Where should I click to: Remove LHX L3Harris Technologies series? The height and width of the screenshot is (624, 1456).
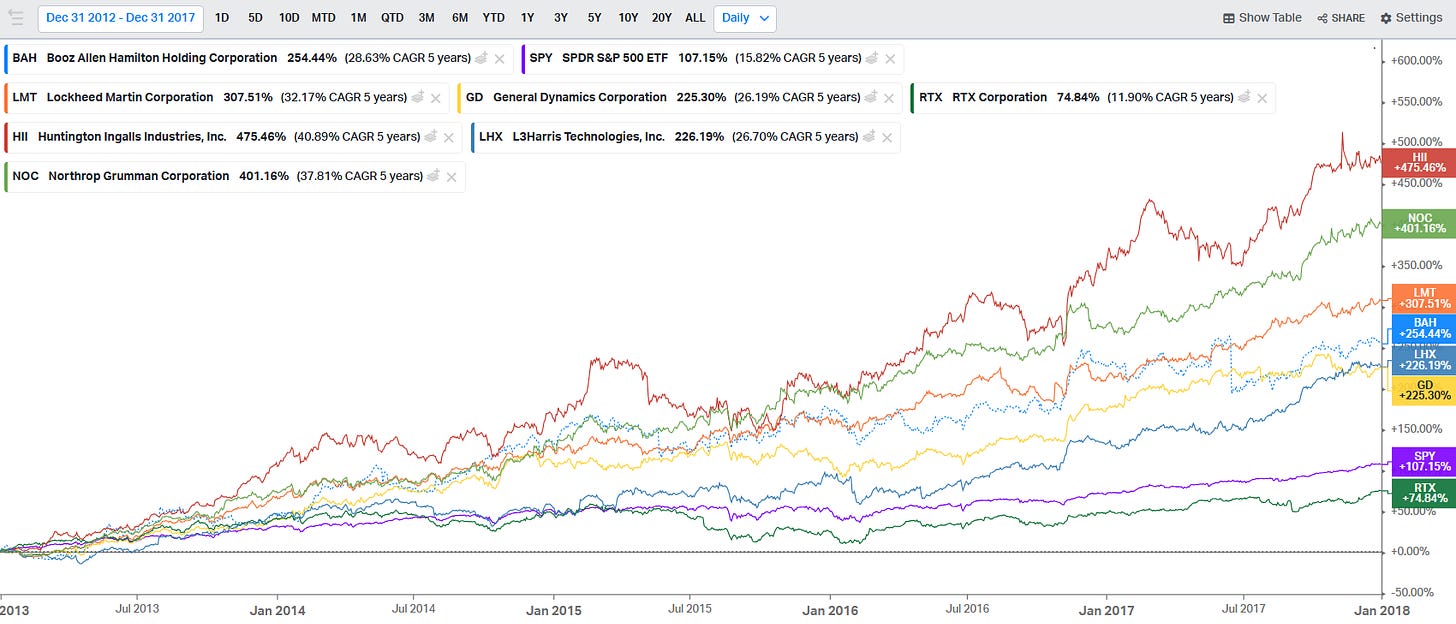886,137
